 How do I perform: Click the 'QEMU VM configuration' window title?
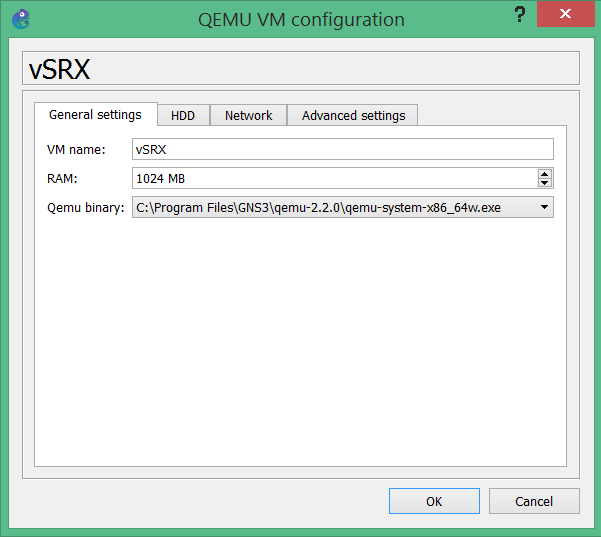301,20
